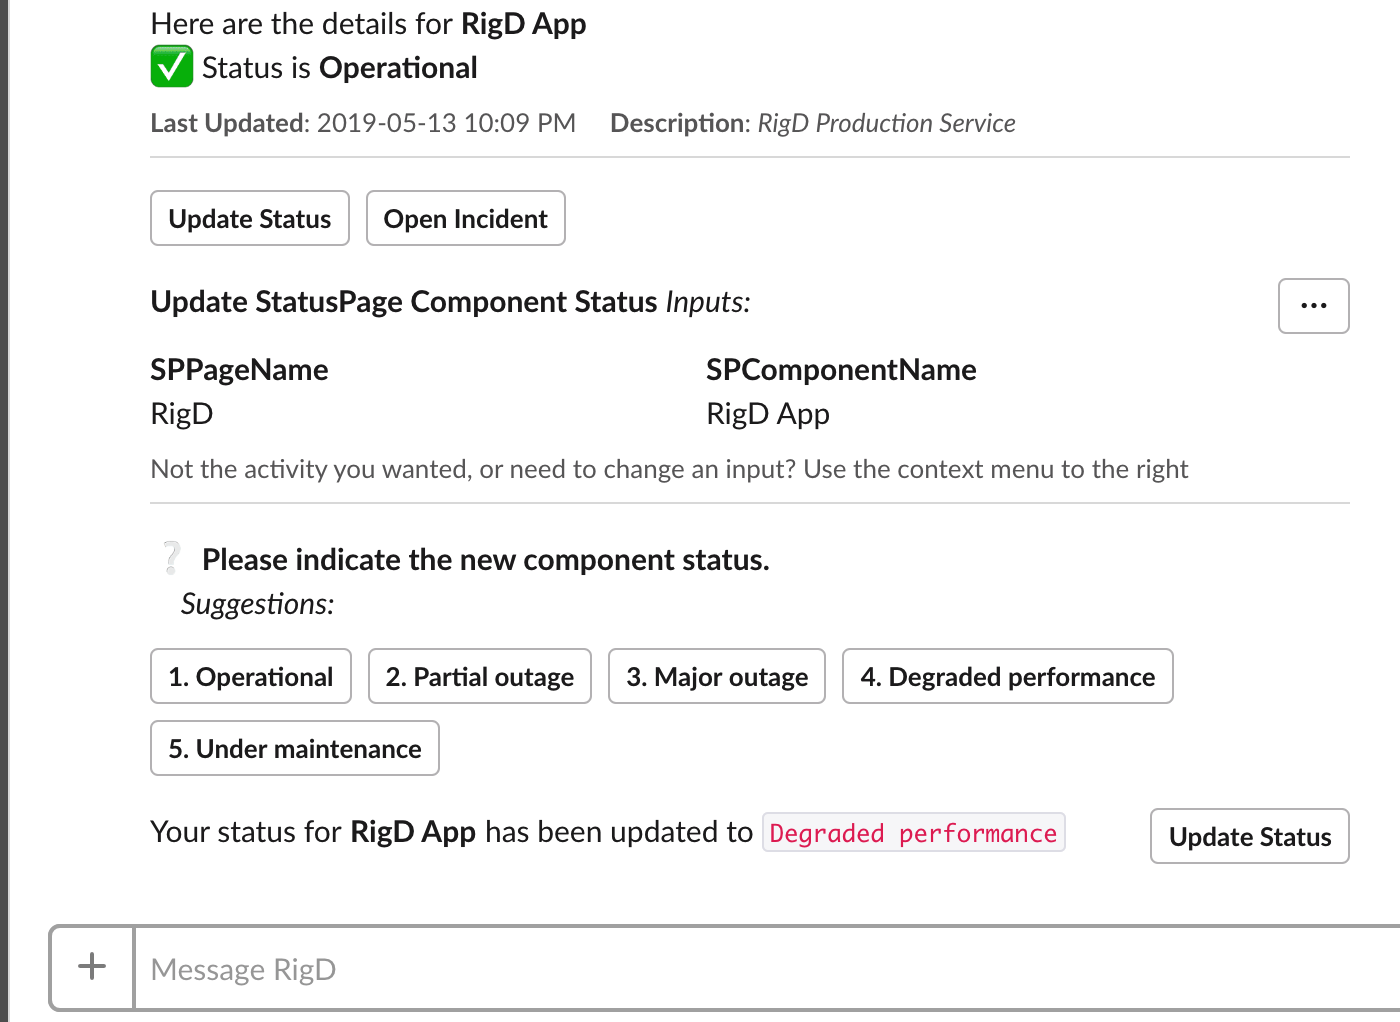Open the context menu on the activity card
1400x1022 pixels.
(1313, 306)
